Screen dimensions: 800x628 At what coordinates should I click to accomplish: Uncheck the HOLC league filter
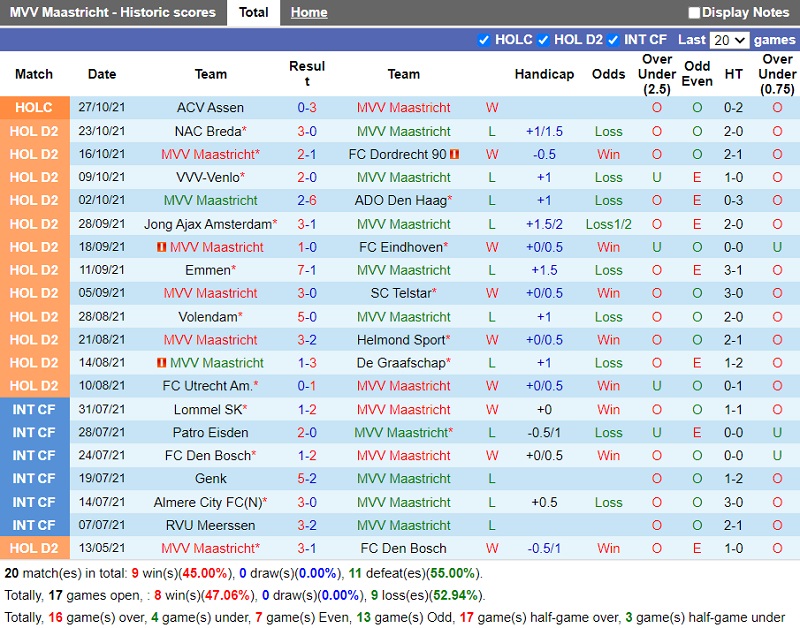(x=485, y=40)
